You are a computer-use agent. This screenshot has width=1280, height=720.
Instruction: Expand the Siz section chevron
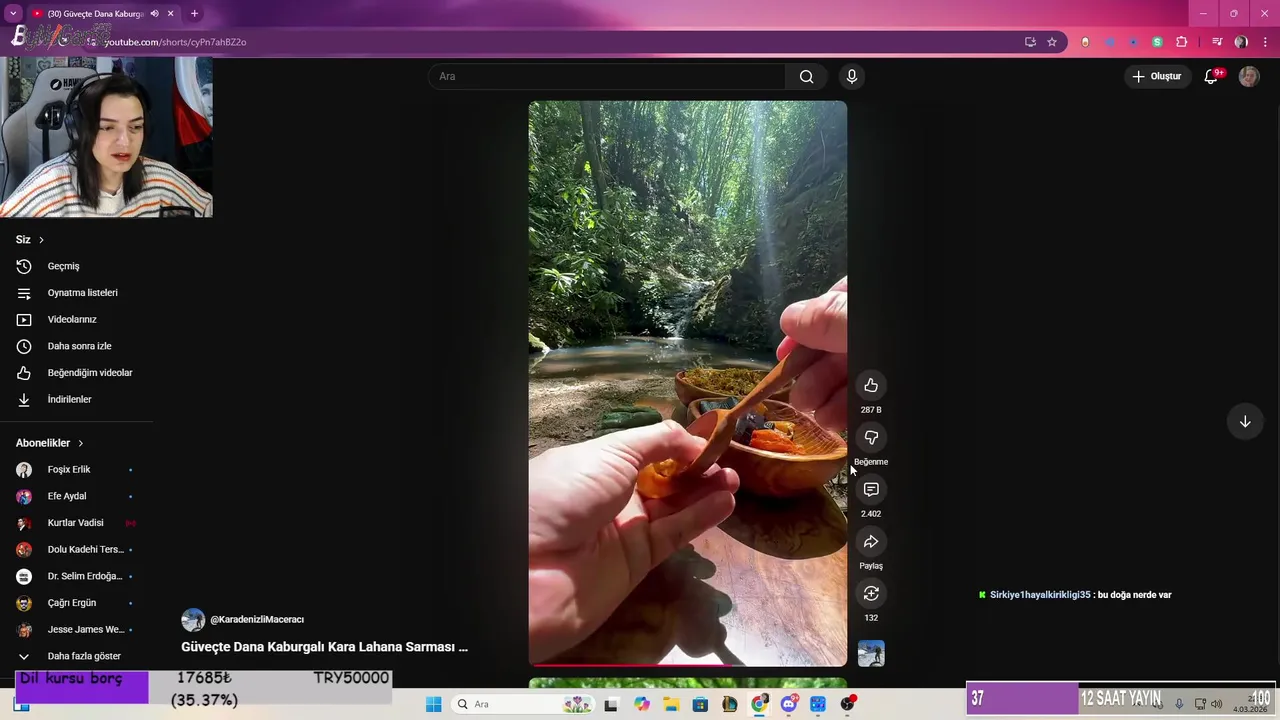point(41,240)
